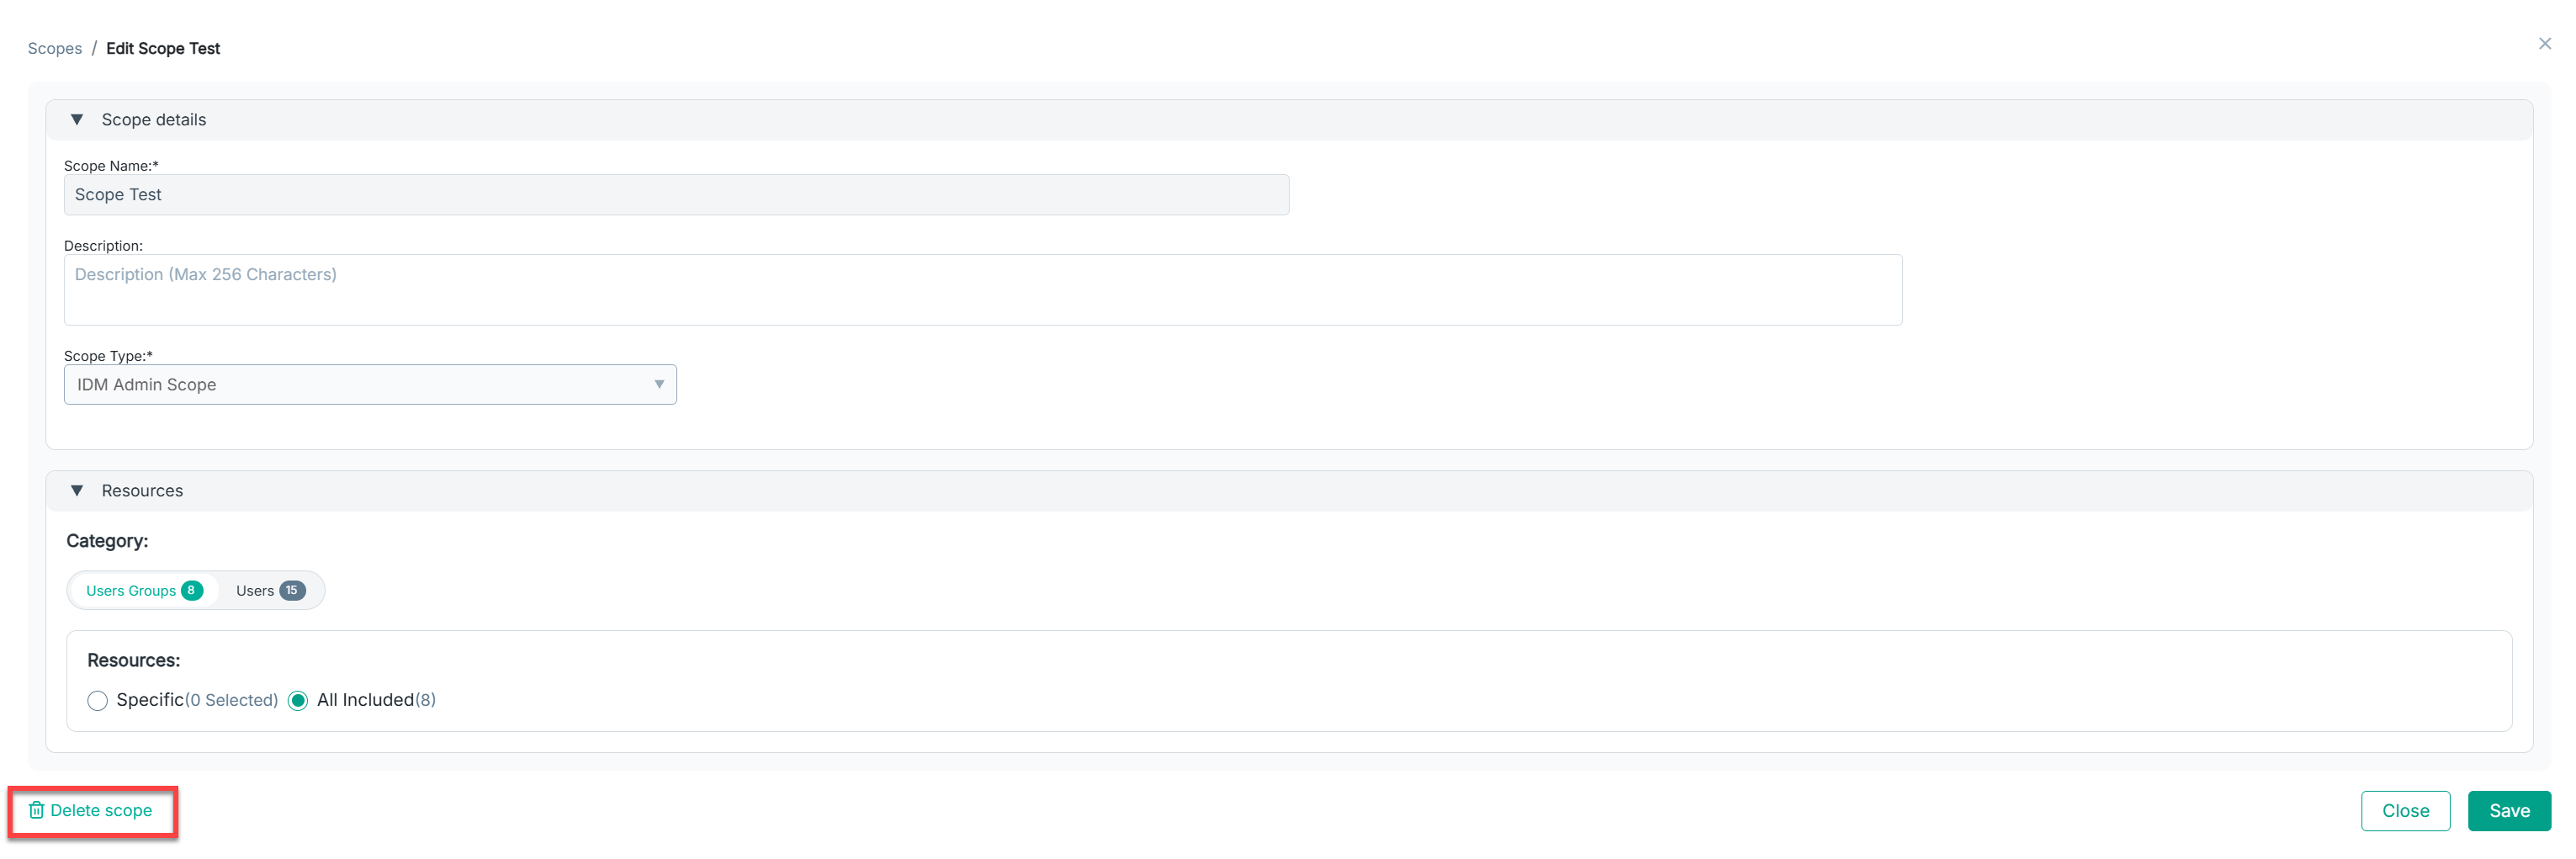The width and height of the screenshot is (2576, 859).
Task: Go back via the Scopes breadcrumb
Action: coord(55,49)
